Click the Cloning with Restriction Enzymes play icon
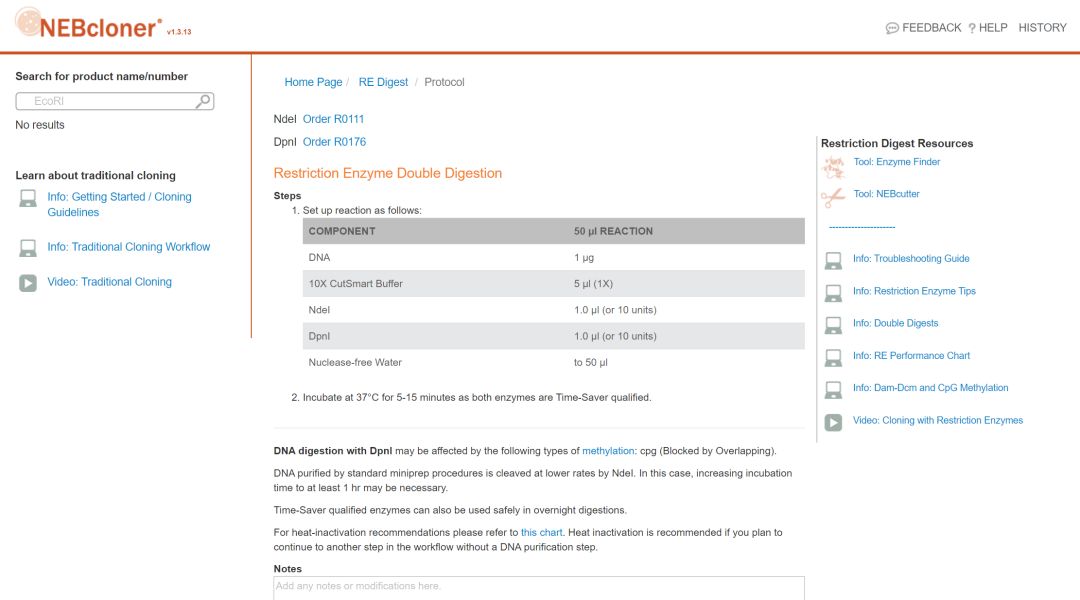This screenshot has width=1080, height=600. [833, 422]
